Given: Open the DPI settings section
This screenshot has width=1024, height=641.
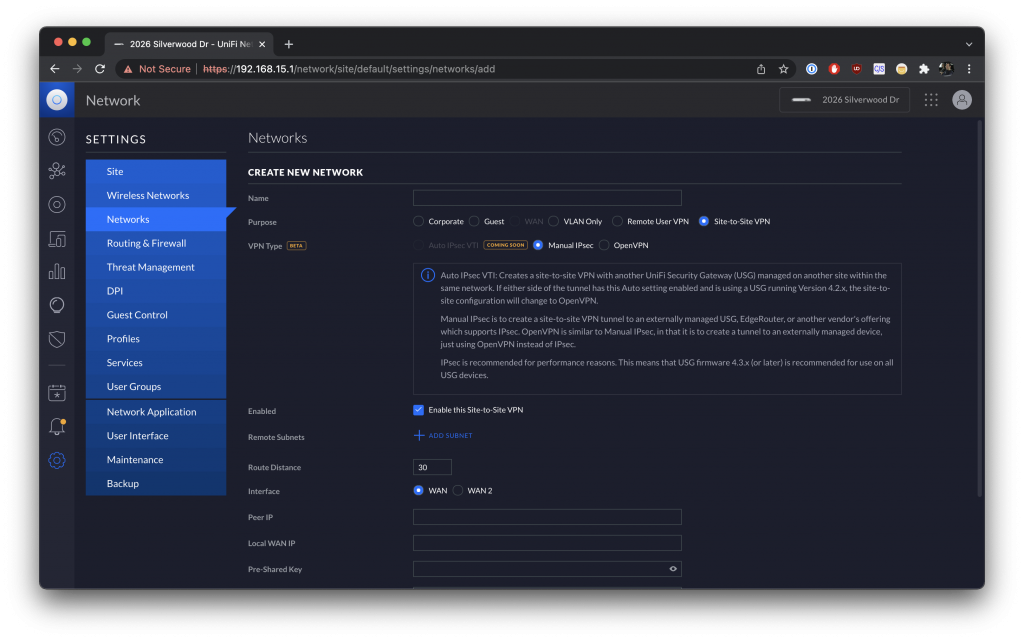Looking at the screenshot, I should click(x=156, y=291).
